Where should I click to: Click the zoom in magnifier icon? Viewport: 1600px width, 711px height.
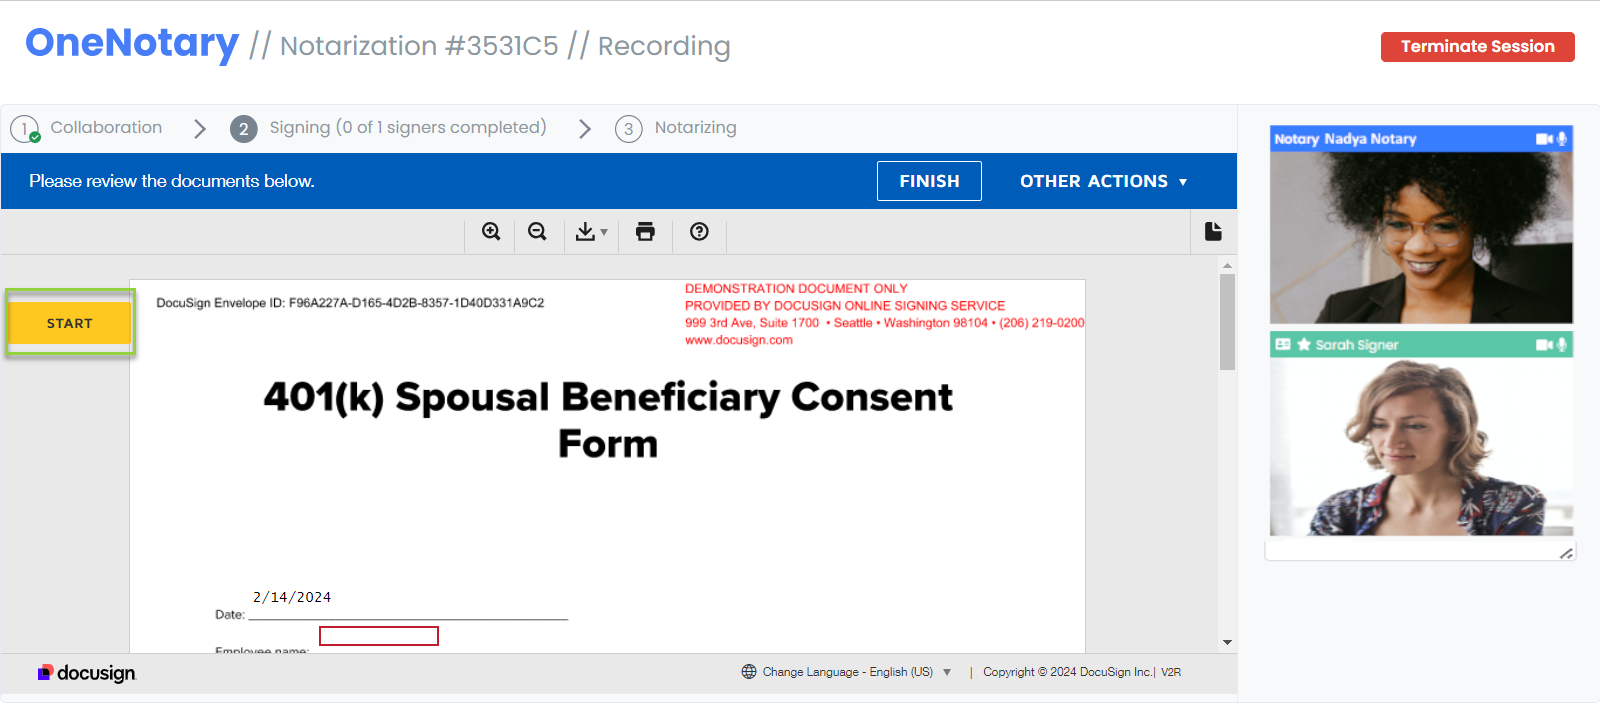pos(491,232)
